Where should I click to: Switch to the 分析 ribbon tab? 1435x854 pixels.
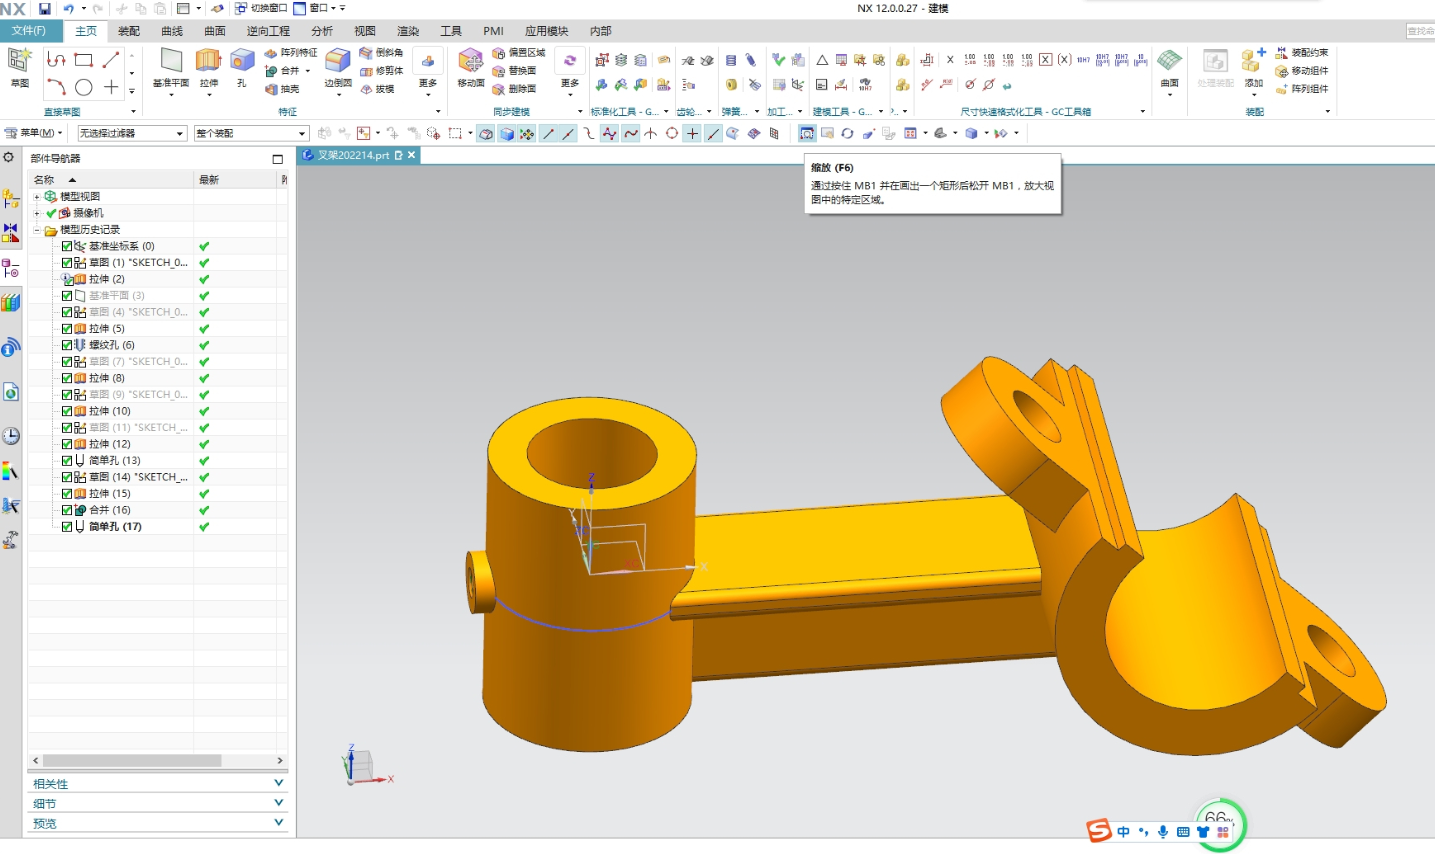(x=322, y=31)
